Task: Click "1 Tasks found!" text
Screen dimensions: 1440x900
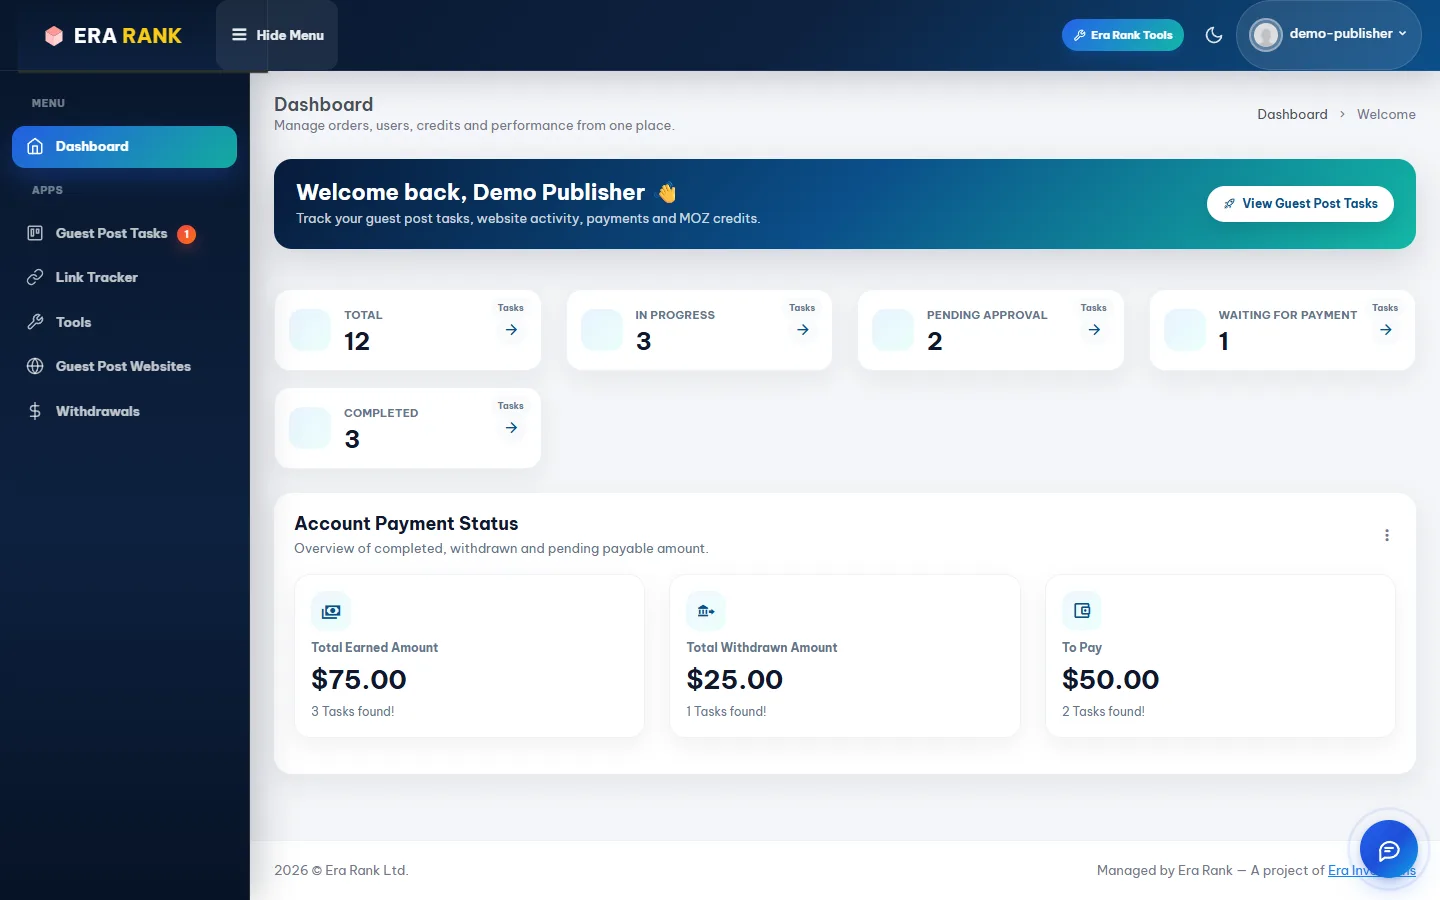Action: click(726, 712)
